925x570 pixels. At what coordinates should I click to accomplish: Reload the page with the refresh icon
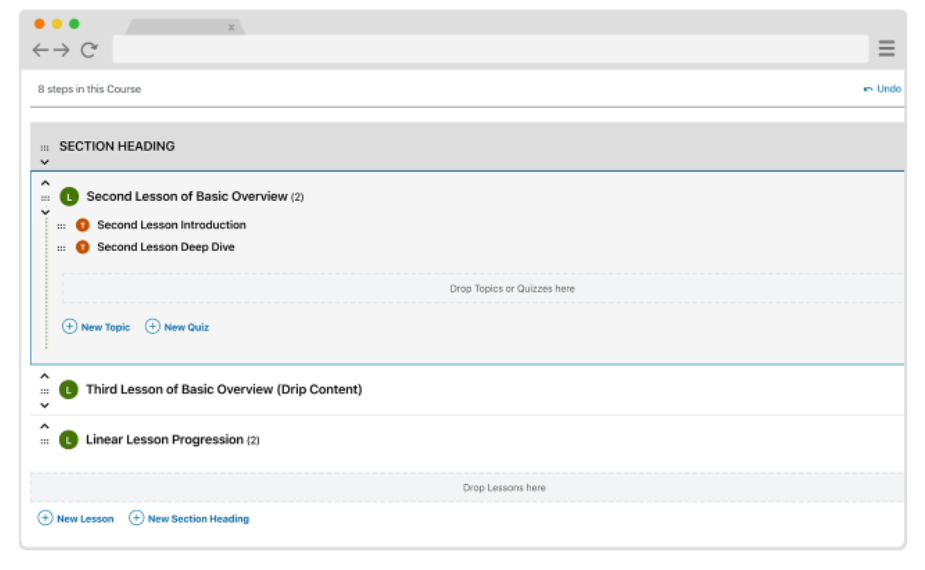click(89, 50)
